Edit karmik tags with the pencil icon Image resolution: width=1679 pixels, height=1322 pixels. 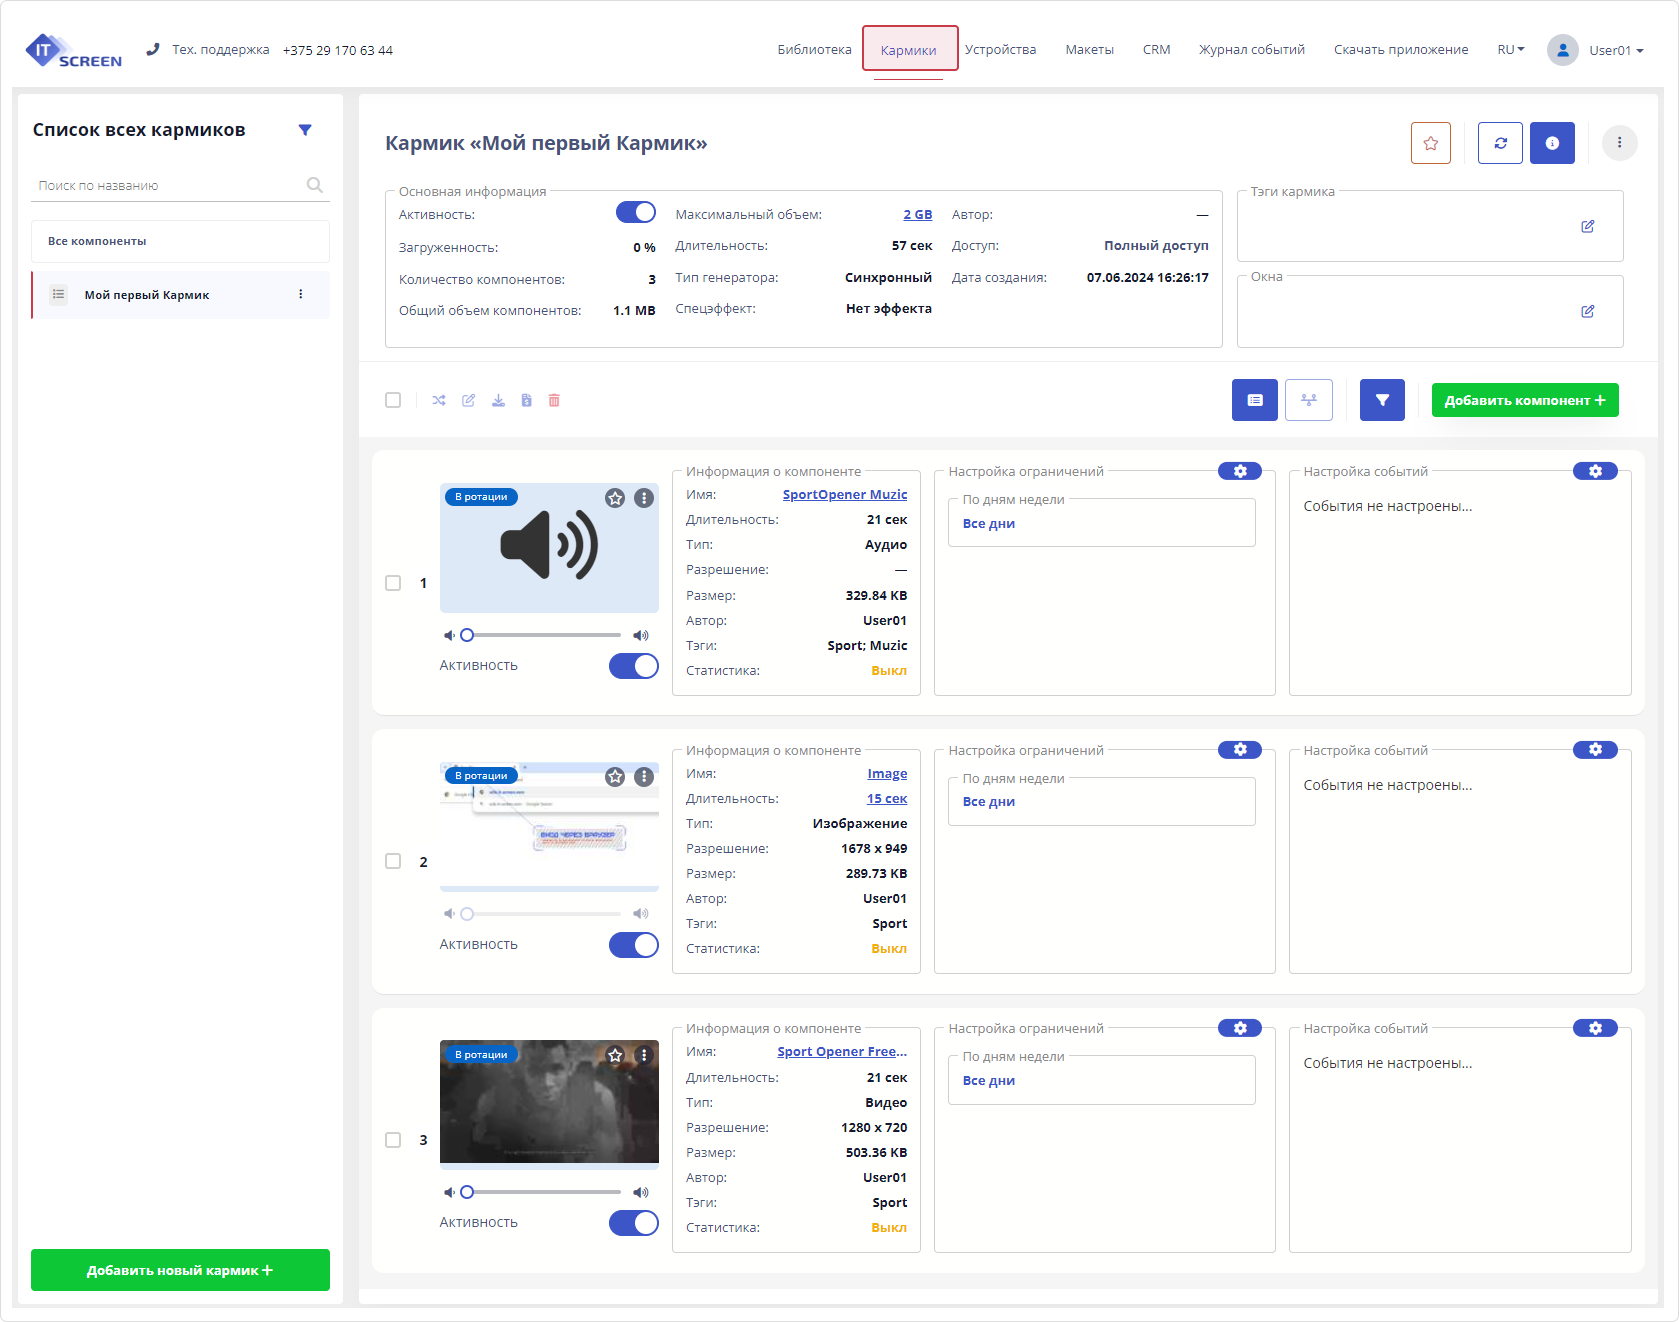coord(1587,226)
